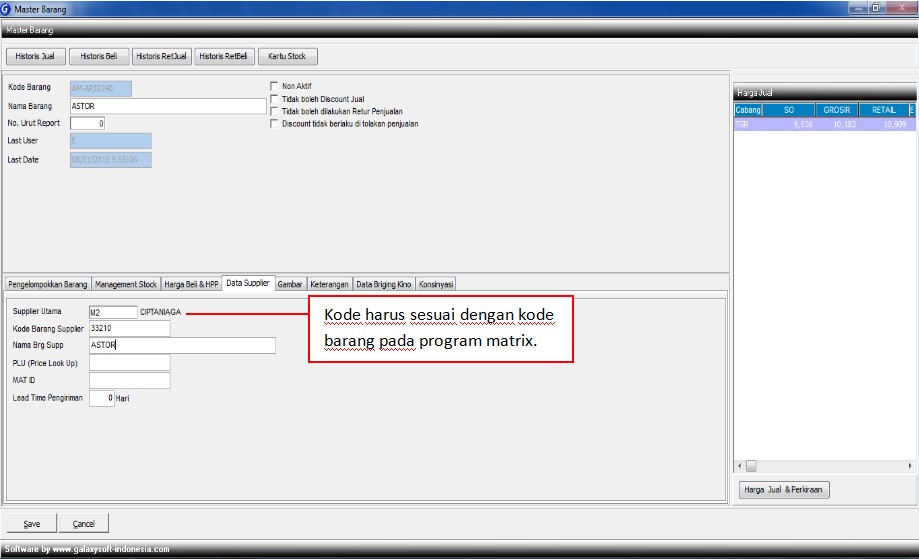Check Tidak boleh dilakukan Retur Penjualan
Image resolution: width=919 pixels, height=559 pixels.
pyautogui.click(x=274, y=111)
